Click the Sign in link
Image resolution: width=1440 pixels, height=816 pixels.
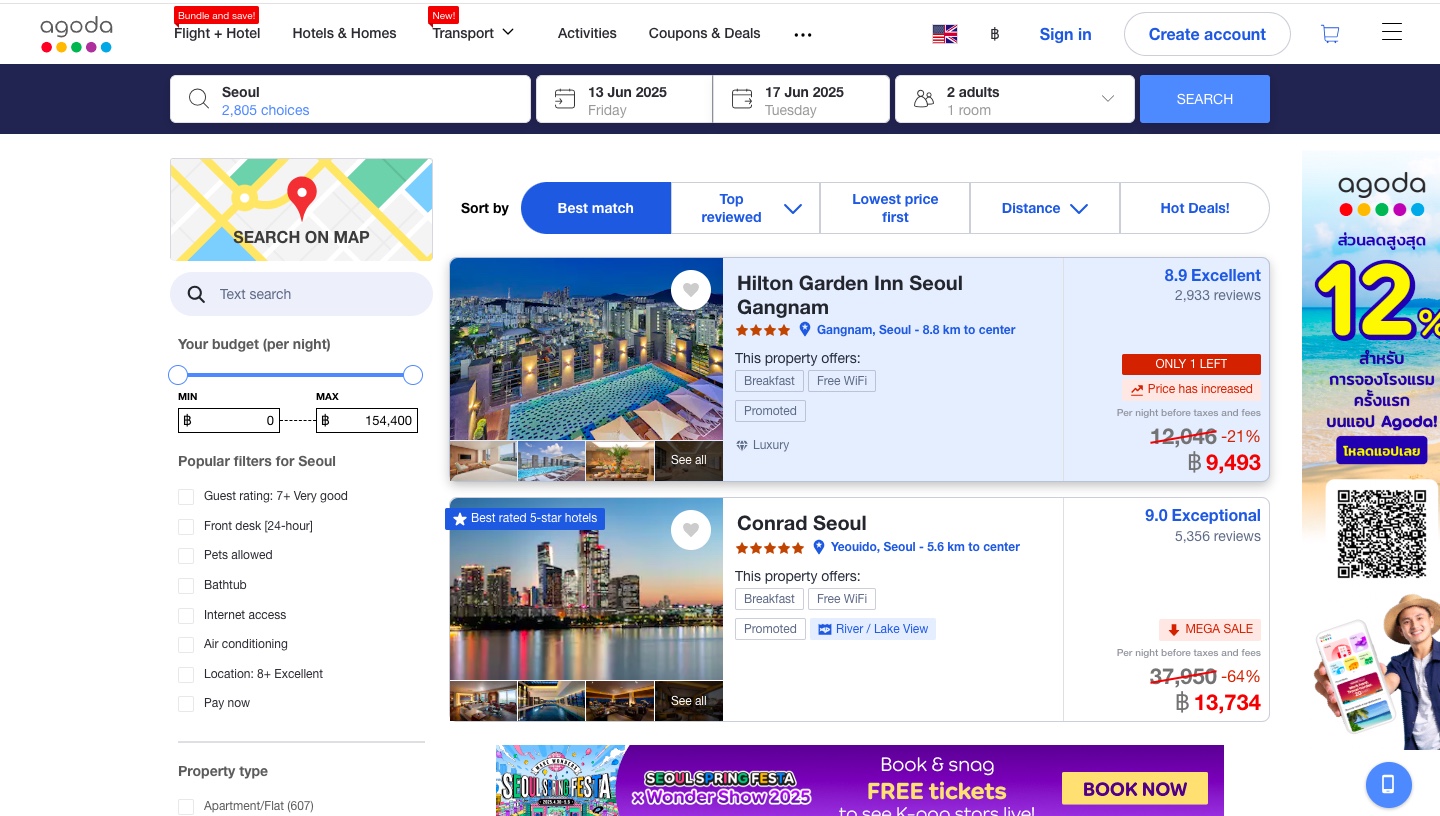click(x=1065, y=34)
